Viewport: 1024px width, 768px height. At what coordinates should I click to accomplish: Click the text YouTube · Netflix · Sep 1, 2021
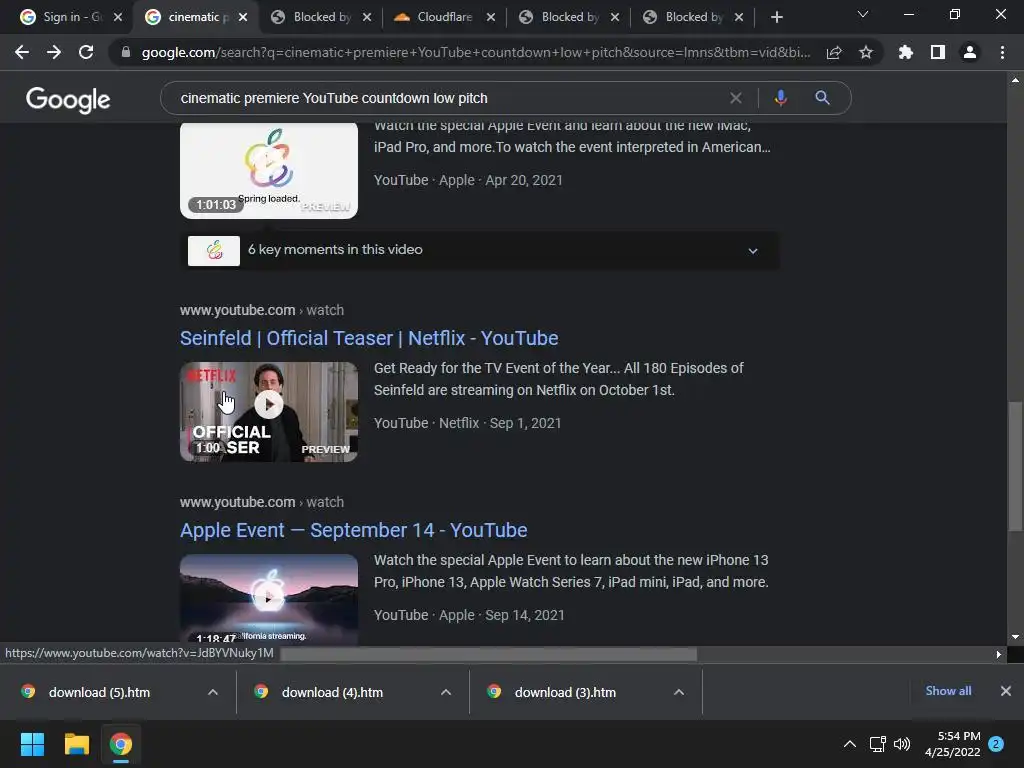point(468,423)
